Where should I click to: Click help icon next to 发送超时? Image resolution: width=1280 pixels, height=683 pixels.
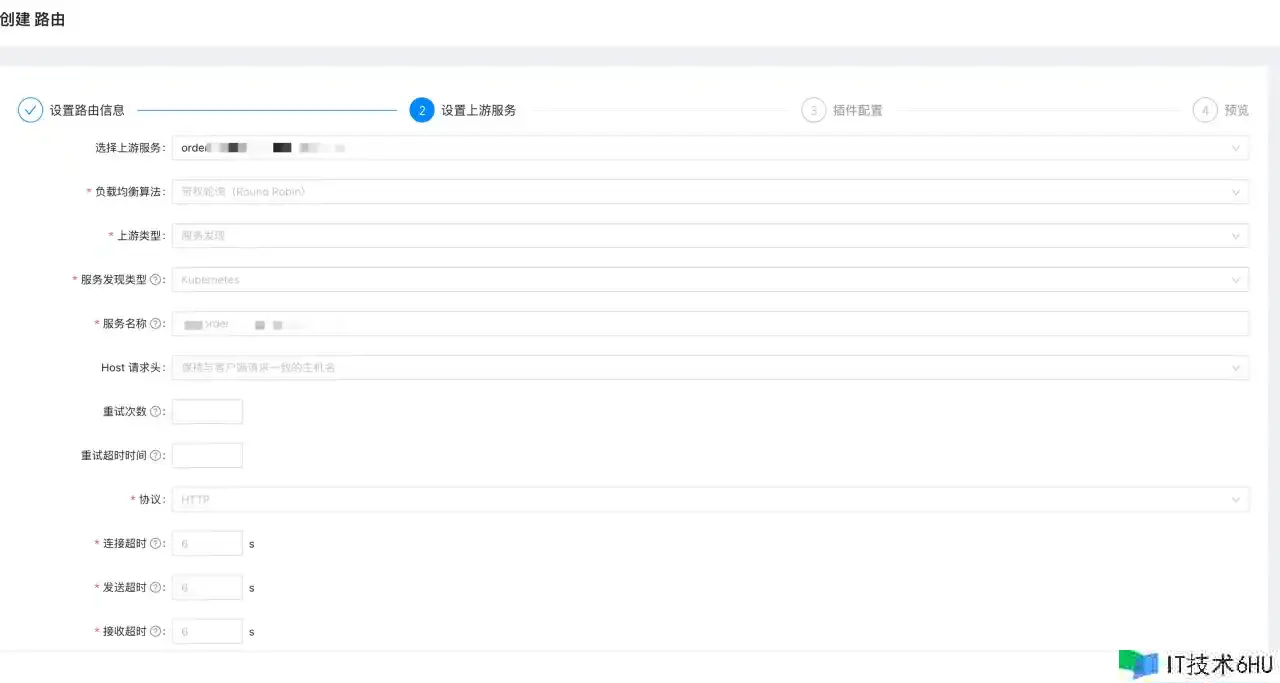(x=155, y=588)
